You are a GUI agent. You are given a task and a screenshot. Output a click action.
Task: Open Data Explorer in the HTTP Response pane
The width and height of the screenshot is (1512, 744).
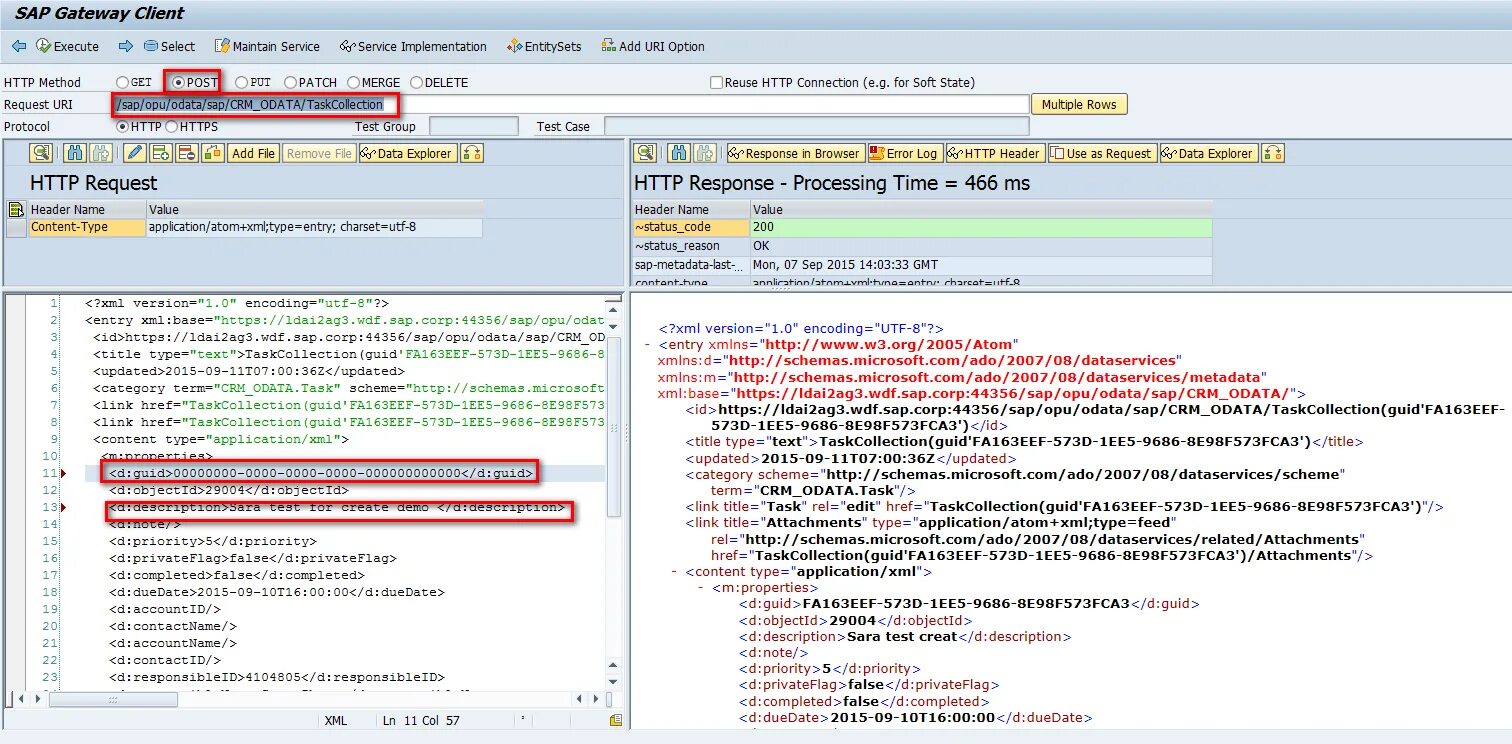pos(1208,153)
